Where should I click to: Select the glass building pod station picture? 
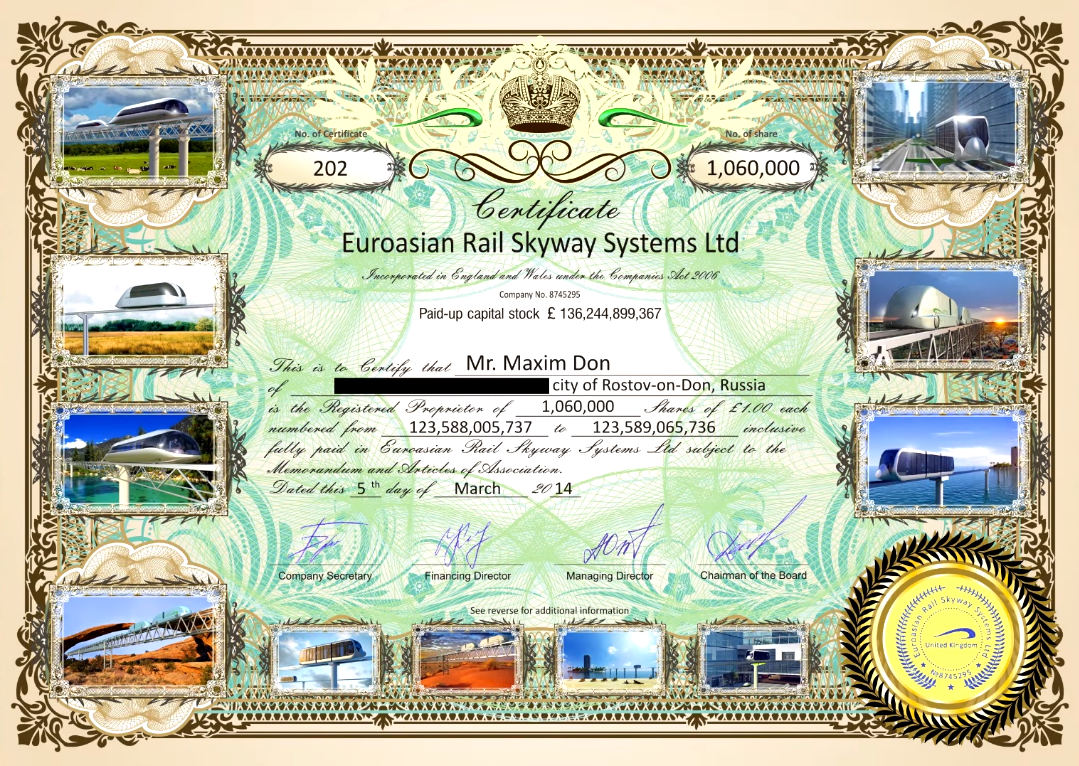point(754,659)
